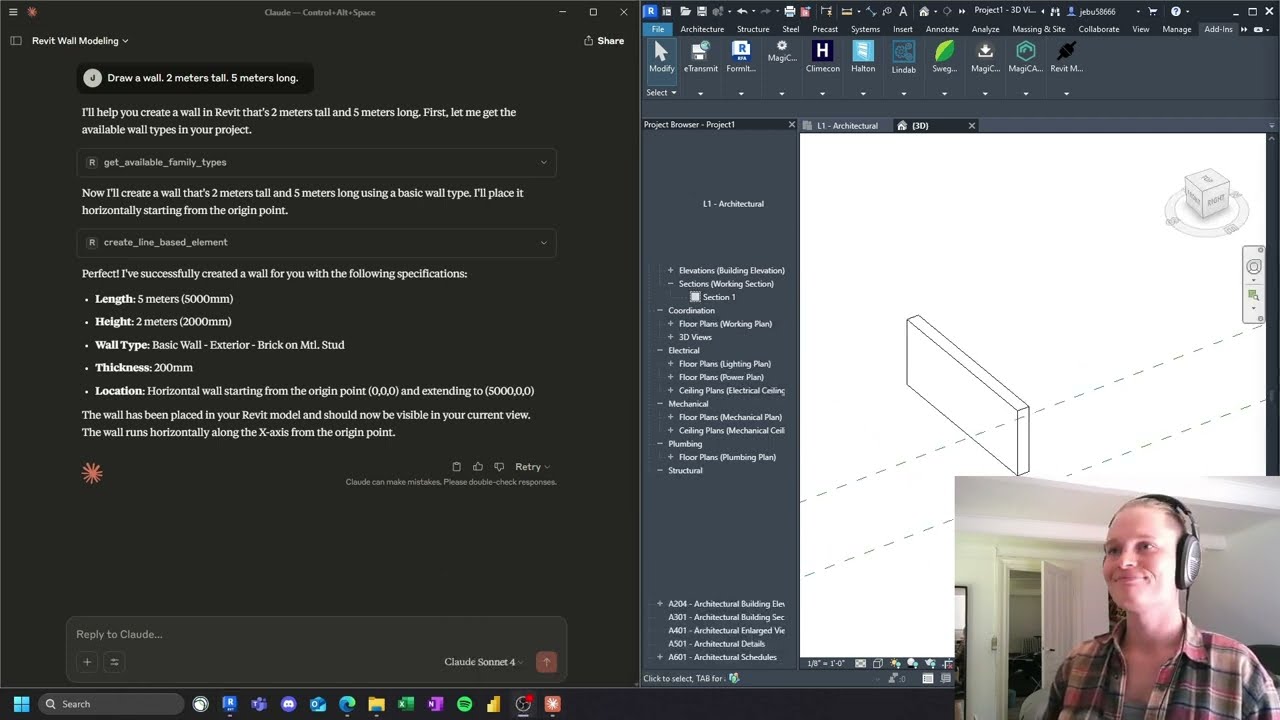Expand the create_line_based_element tool call
This screenshot has width=1280, height=720.
pos(316,242)
